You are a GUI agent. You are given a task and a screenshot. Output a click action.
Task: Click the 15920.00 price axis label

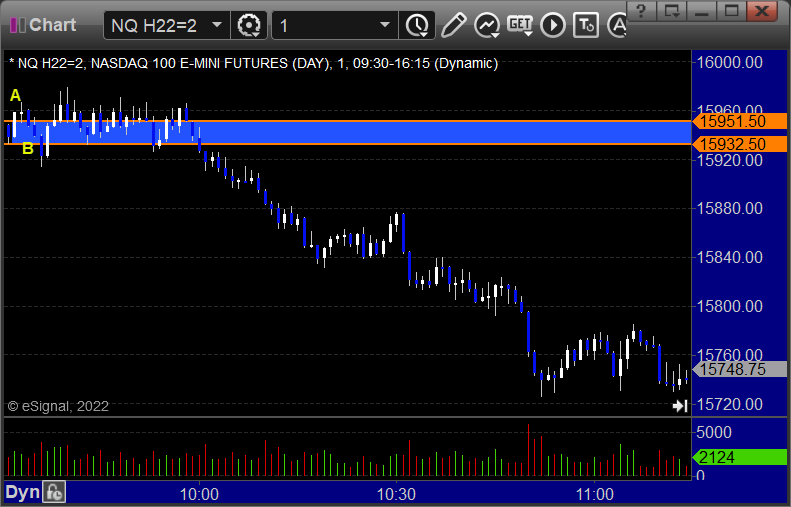[729, 160]
